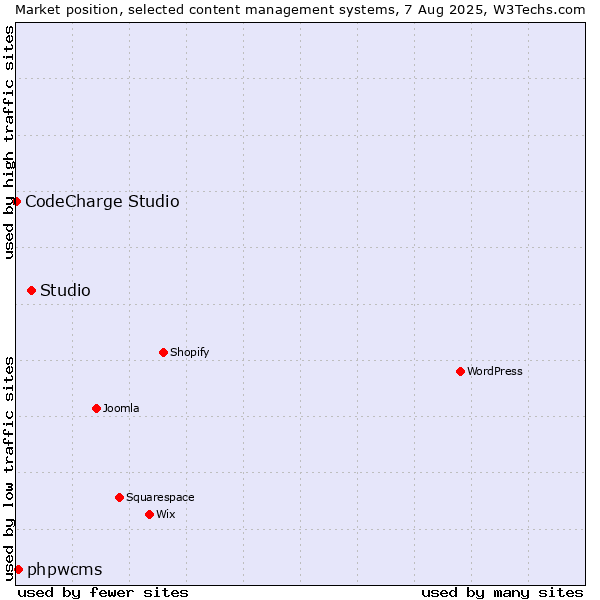Viewport: 600px width, 600px height.
Task: Click the CodeCharge Studio red data point
Action: tap(16, 201)
